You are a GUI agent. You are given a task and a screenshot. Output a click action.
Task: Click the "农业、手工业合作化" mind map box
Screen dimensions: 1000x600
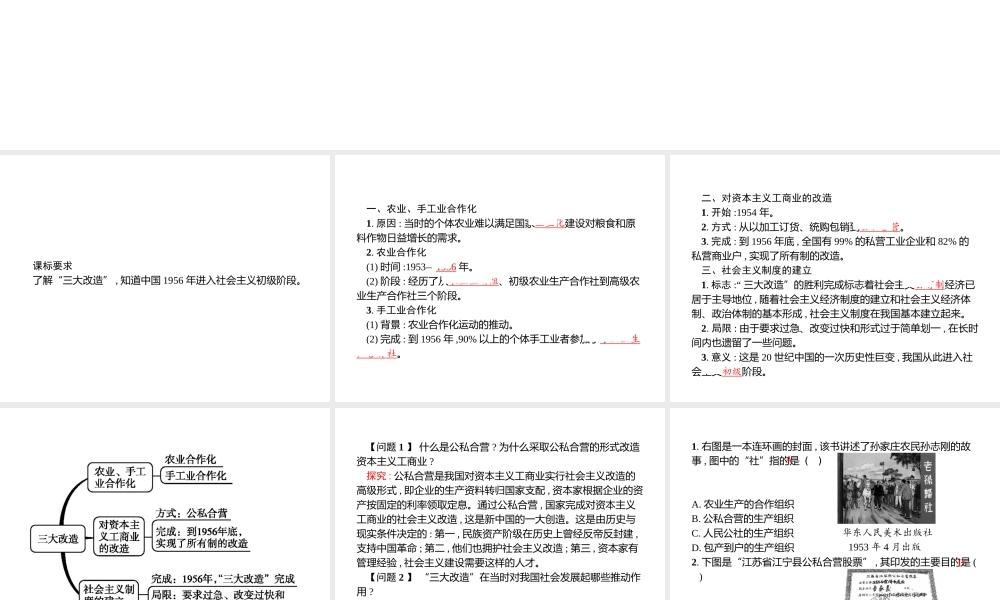(120, 477)
